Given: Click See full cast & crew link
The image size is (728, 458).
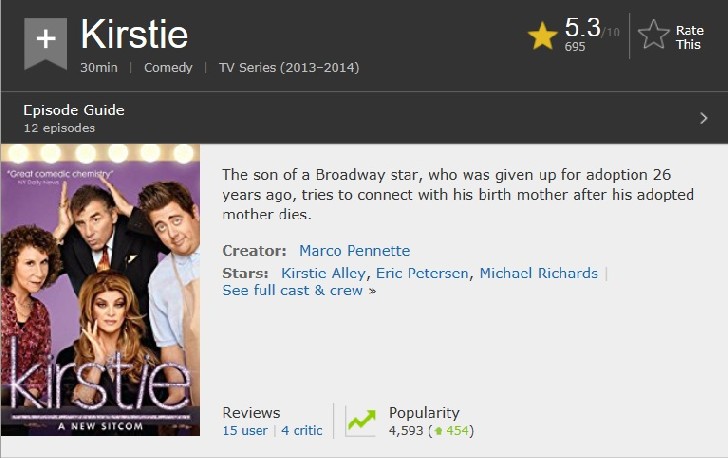Looking at the screenshot, I should [299, 290].
